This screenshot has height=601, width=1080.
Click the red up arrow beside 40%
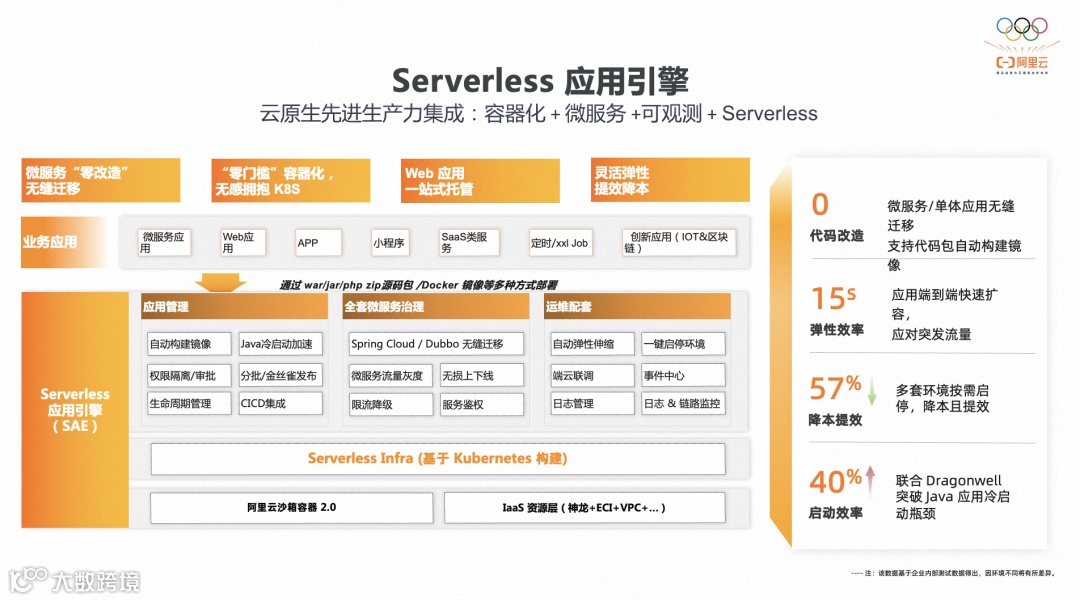pos(871,480)
